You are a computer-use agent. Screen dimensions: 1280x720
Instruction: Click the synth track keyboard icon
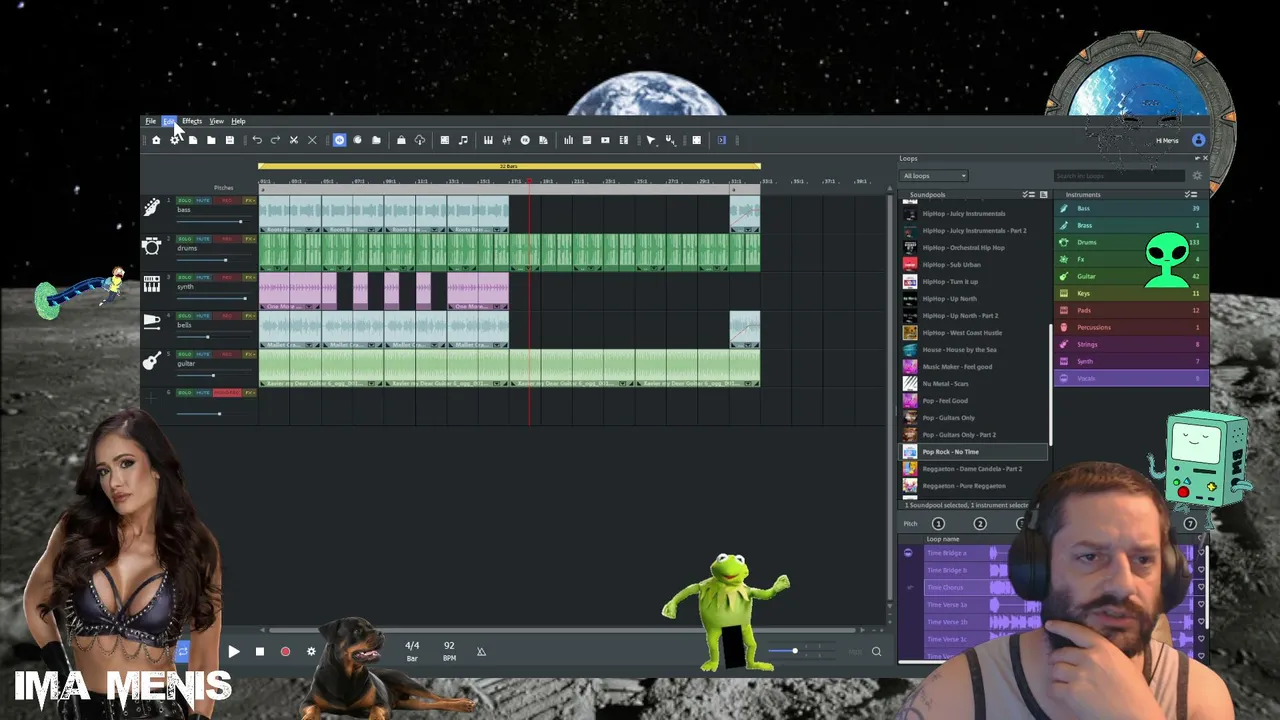(152, 285)
